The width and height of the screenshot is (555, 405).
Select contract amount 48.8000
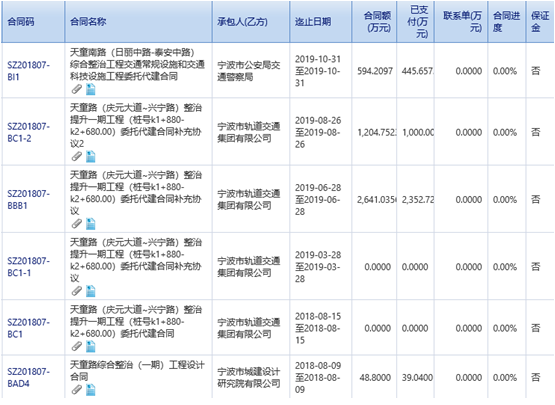tap(375, 378)
